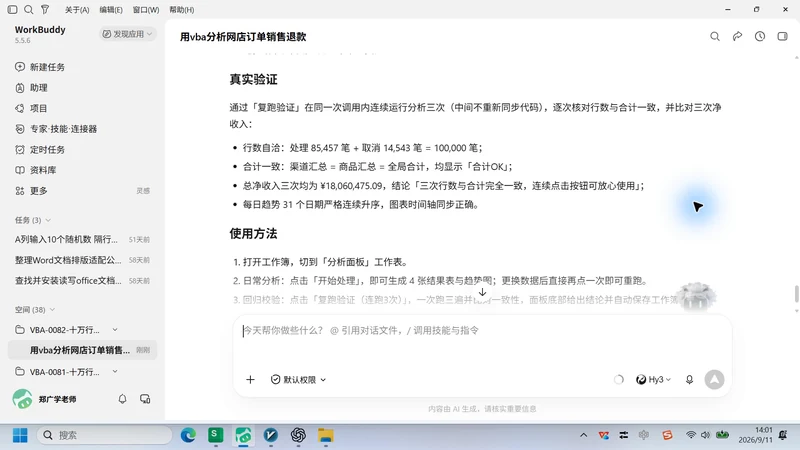Open the message icon beside the bell
800x450 pixels.
(145, 399)
